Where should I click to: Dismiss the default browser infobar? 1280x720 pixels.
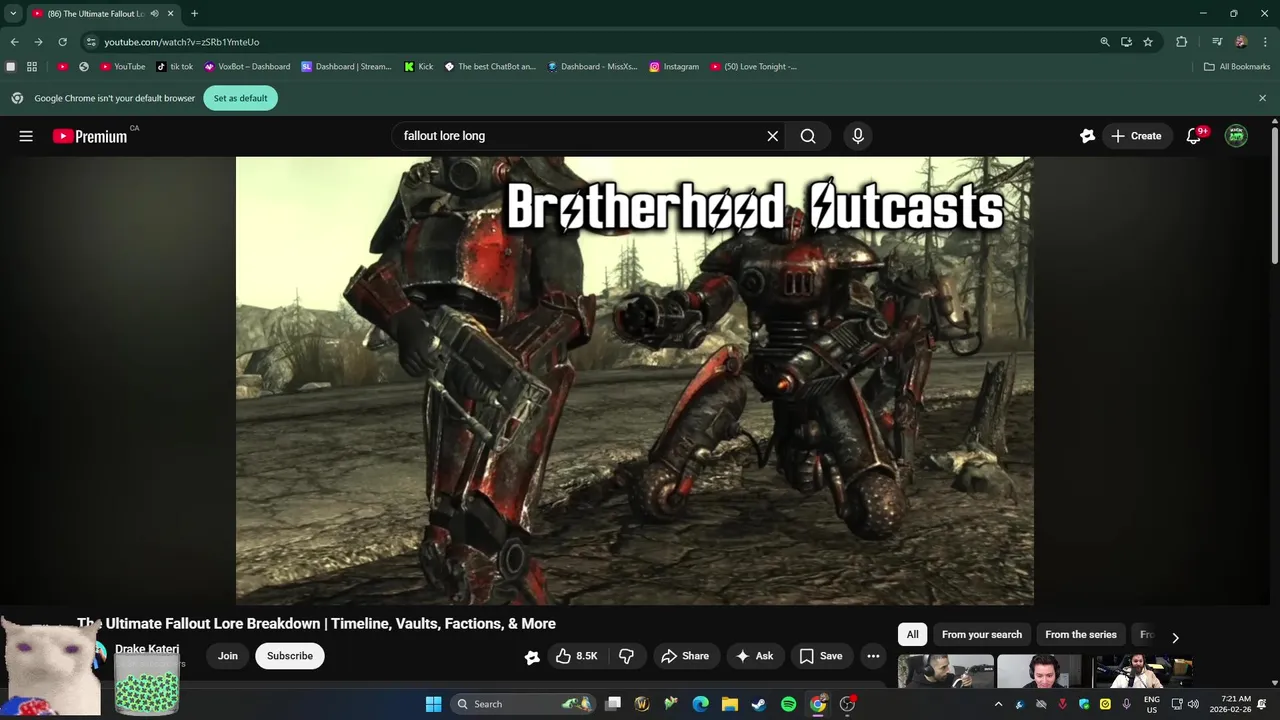(x=1262, y=98)
